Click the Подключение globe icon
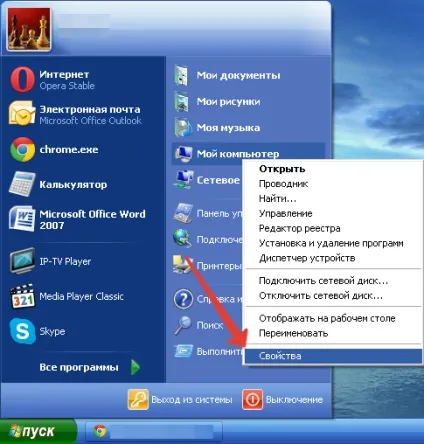This screenshot has width=424, height=444. 182,238
